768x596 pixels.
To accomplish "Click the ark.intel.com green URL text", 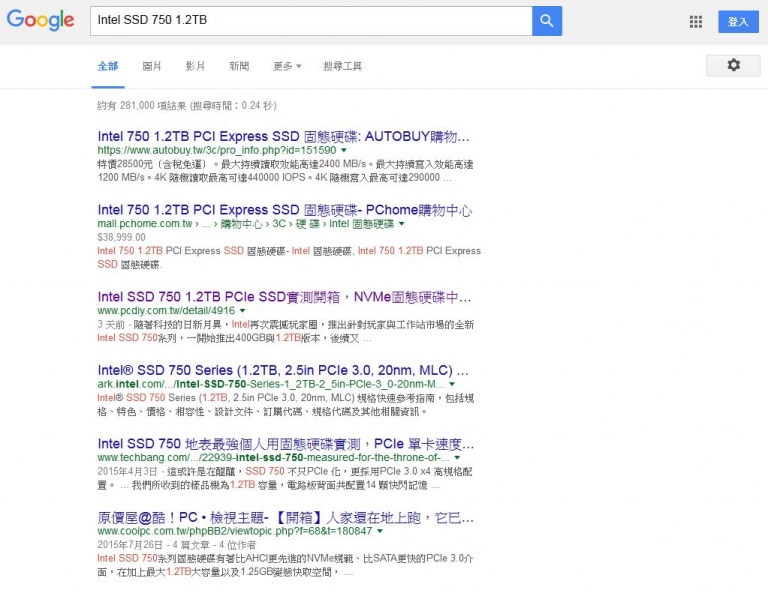I will point(271,384).
